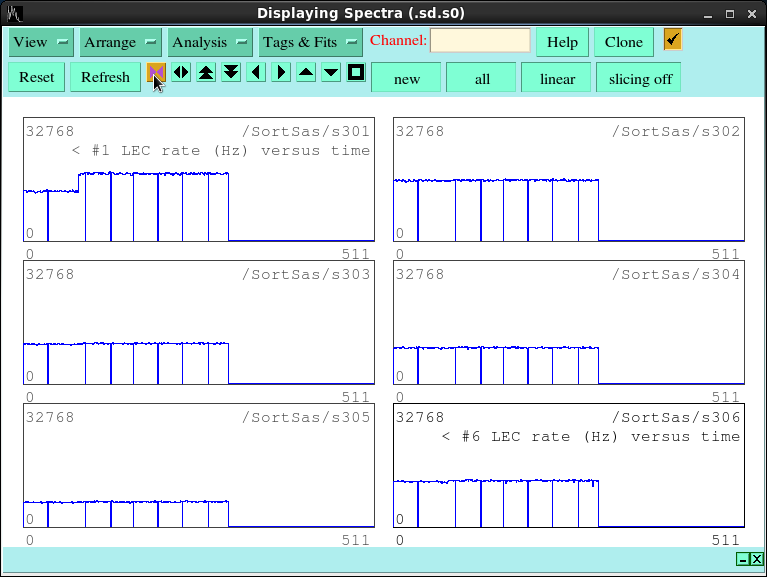Image resolution: width=767 pixels, height=577 pixels.
Task: Toggle the 'linear' scale button
Action: pyautogui.click(x=557, y=78)
